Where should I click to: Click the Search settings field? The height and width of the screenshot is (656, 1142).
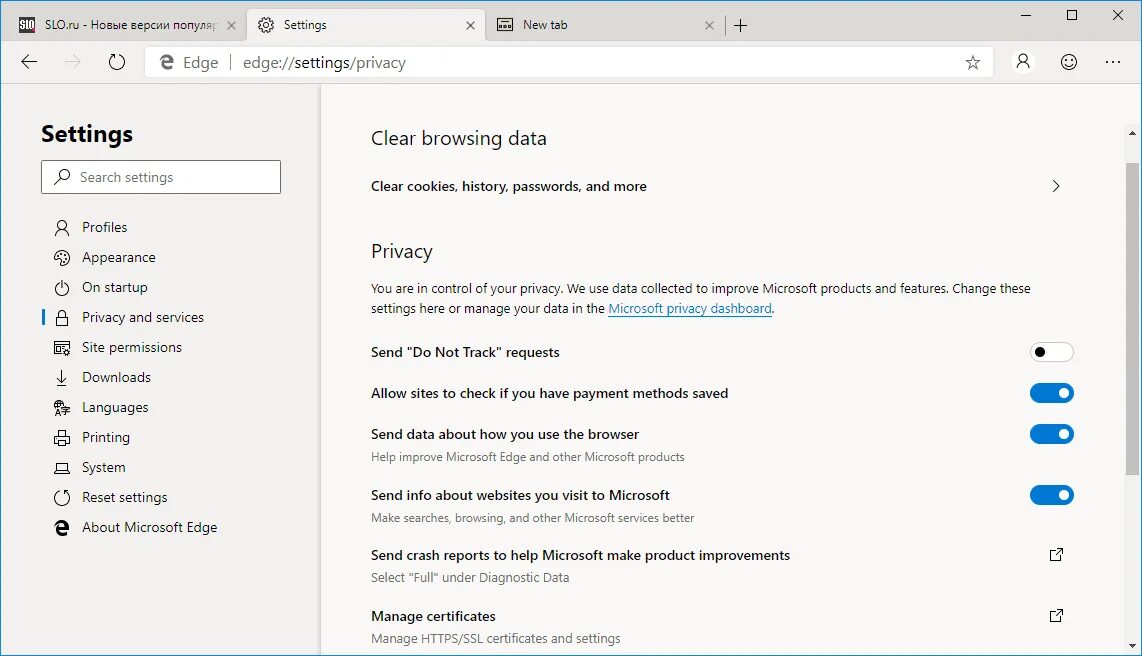tap(160, 177)
